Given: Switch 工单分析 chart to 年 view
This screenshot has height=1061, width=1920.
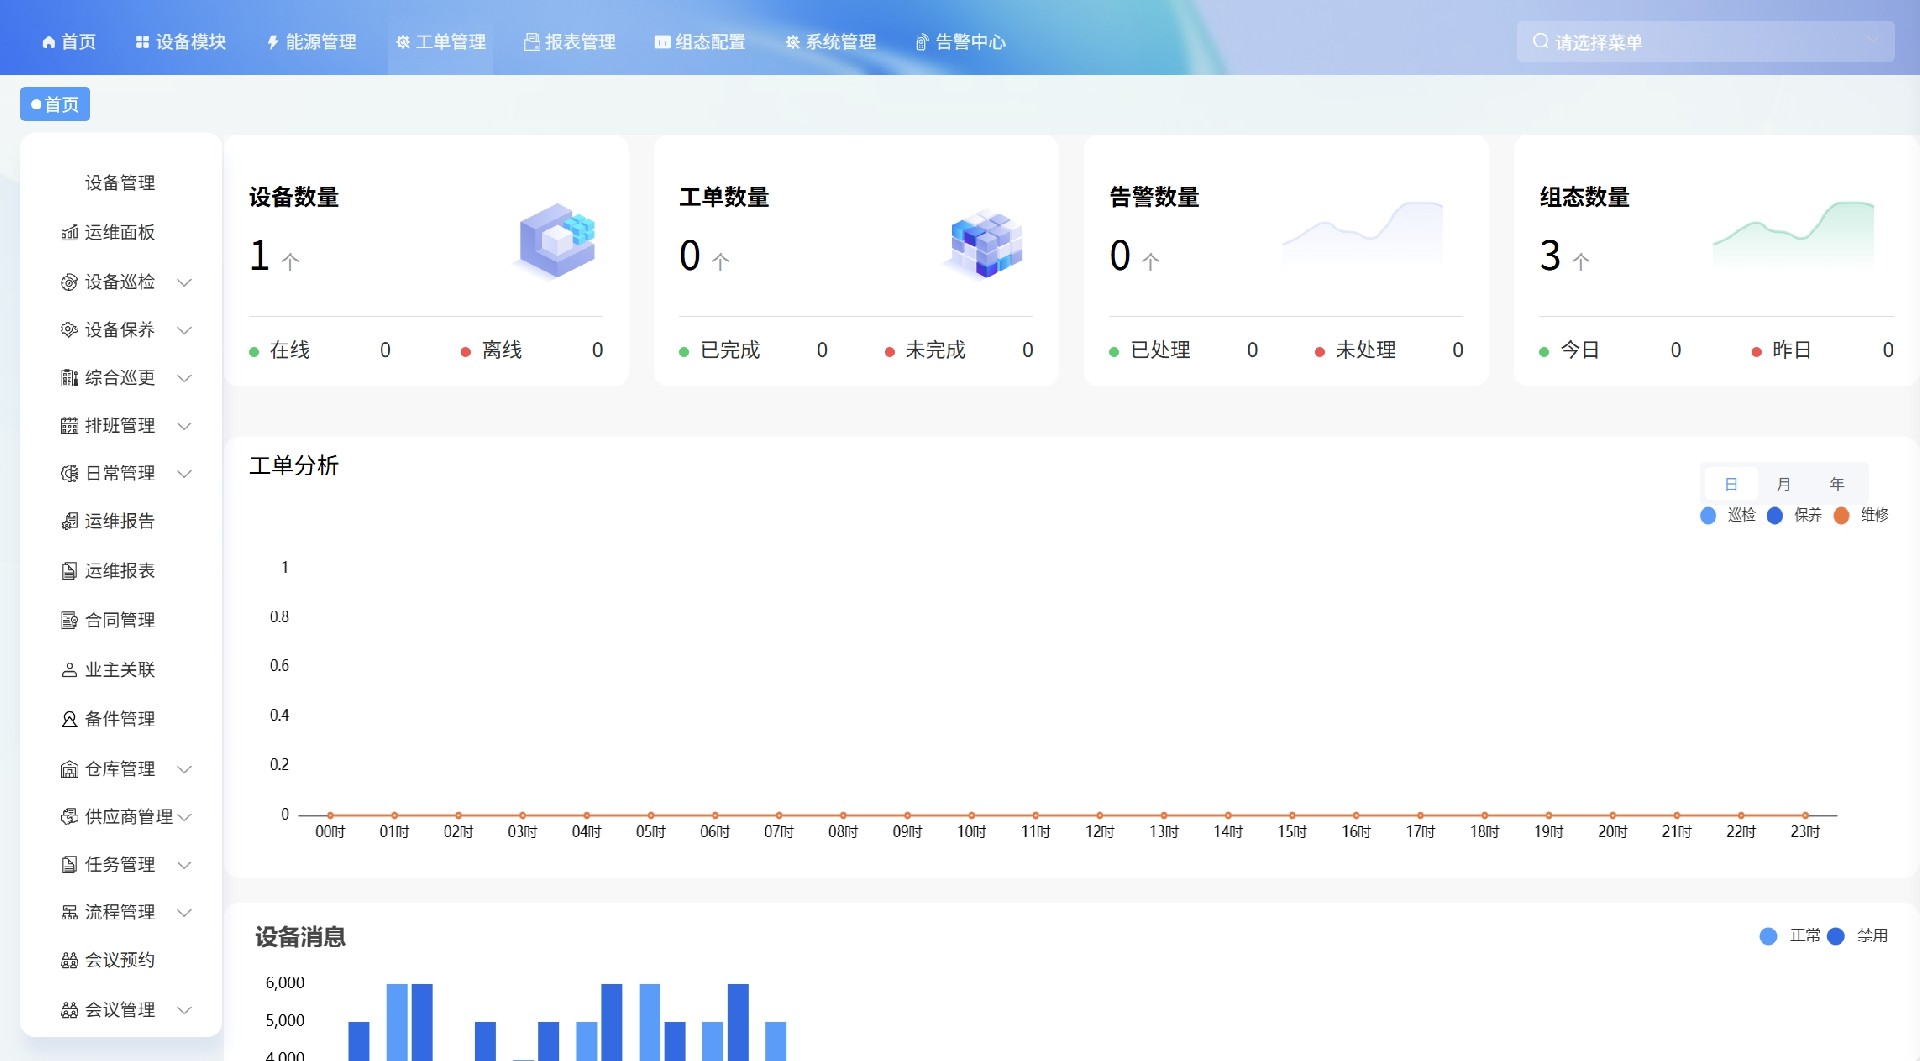Looking at the screenshot, I should coord(1837,484).
